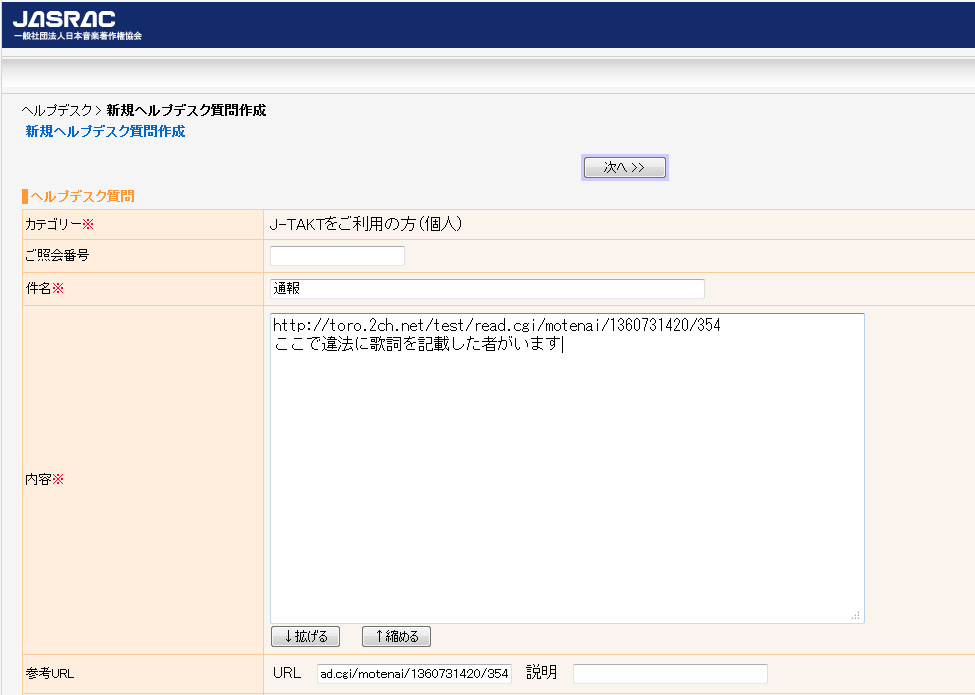
Task: Click the 参考URL label
Action: tap(50, 673)
